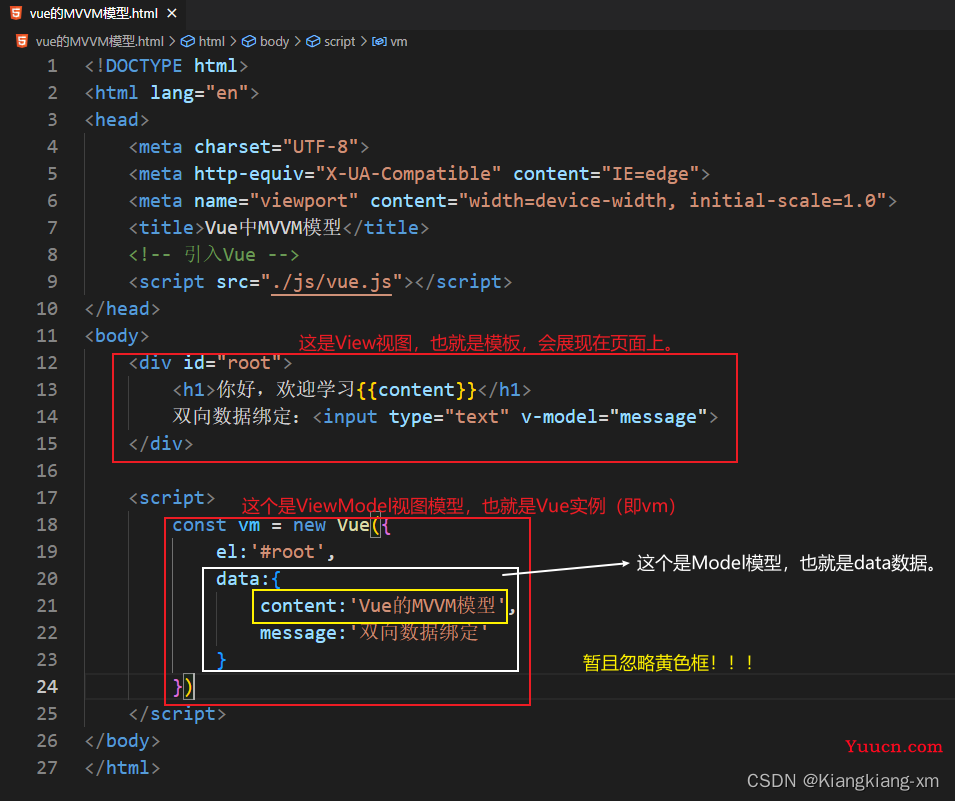Click the opening script tag on line 17
This screenshot has width=955, height=801.
[x=172, y=498]
